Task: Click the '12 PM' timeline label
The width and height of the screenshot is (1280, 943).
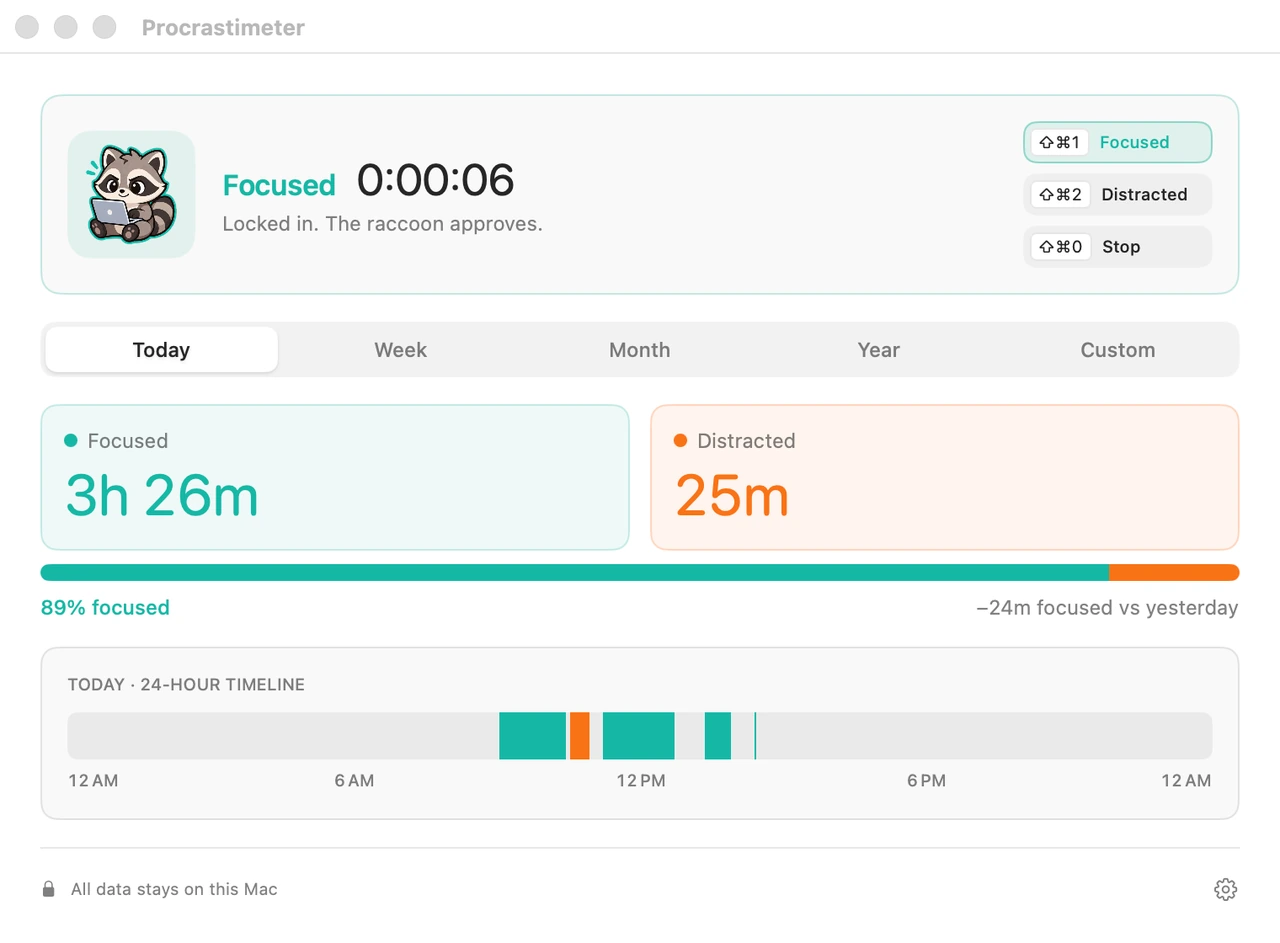Action: (x=641, y=781)
